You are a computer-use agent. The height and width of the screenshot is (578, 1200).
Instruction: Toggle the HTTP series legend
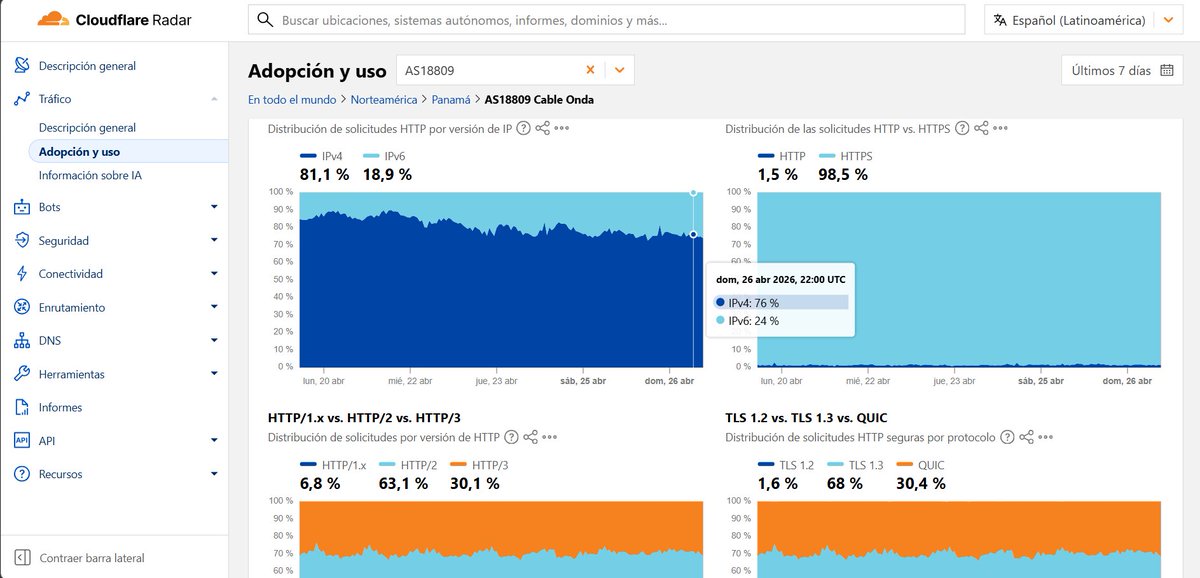pyautogui.click(x=782, y=156)
